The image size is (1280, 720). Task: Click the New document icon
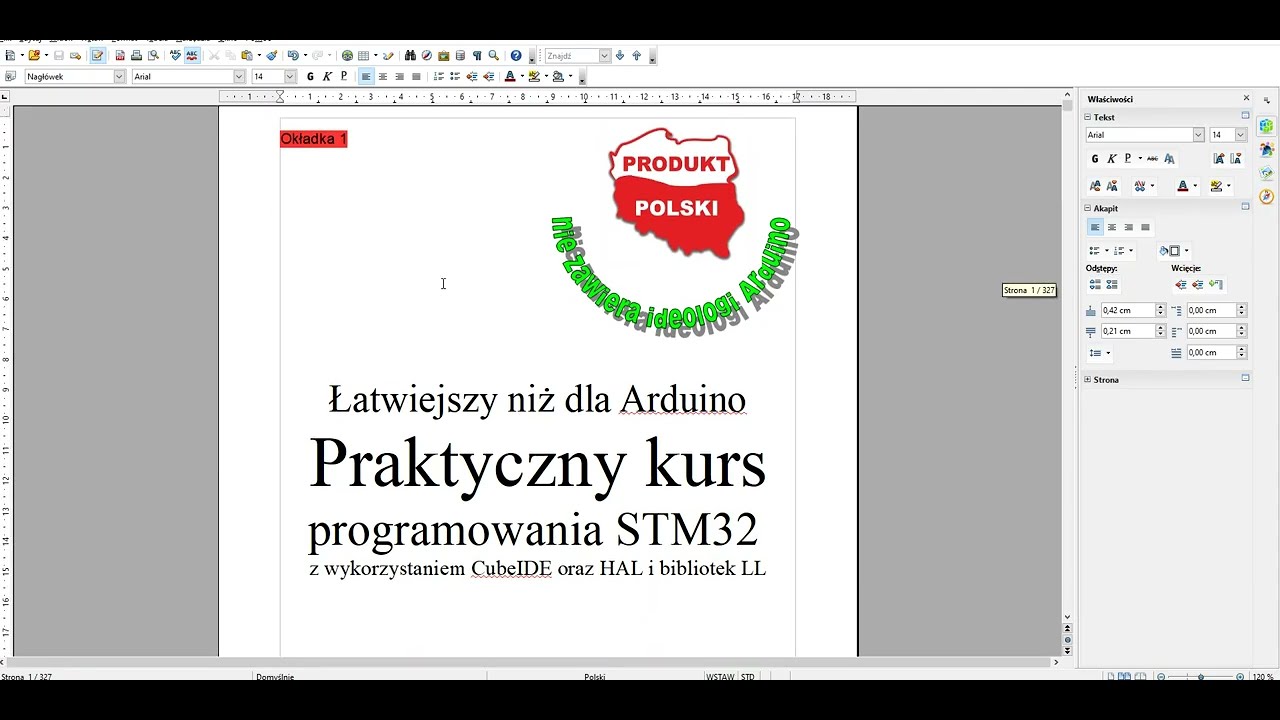pyautogui.click(x=9, y=55)
